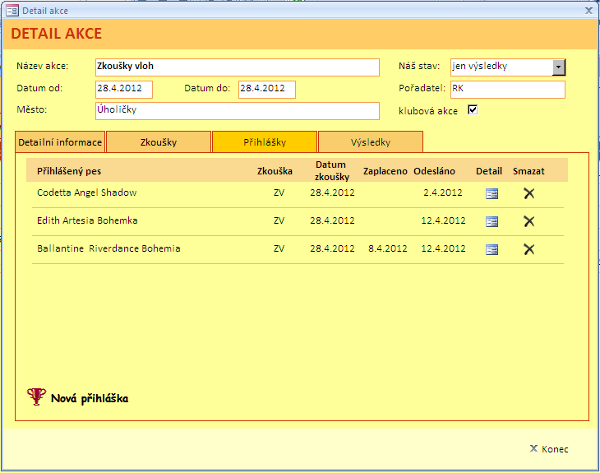Image resolution: width=600 pixels, height=473 pixels.
Task: Click exam date 28.4.2012 for Ballantine
Action: 332,249
